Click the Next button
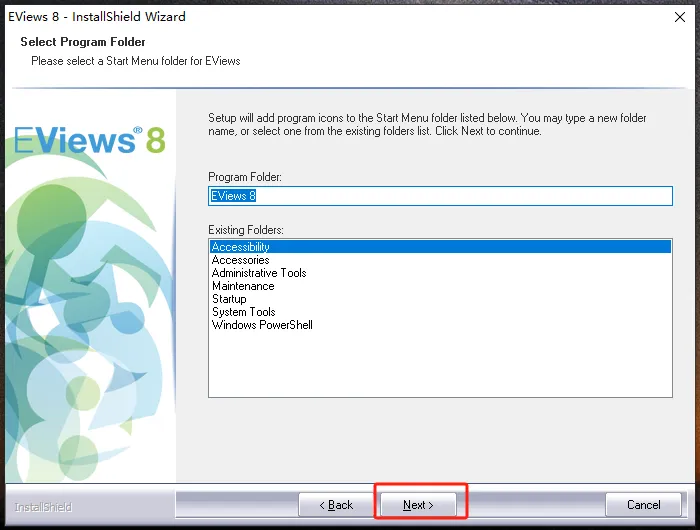Viewport: 700px width, 530px height. click(418, 505)
